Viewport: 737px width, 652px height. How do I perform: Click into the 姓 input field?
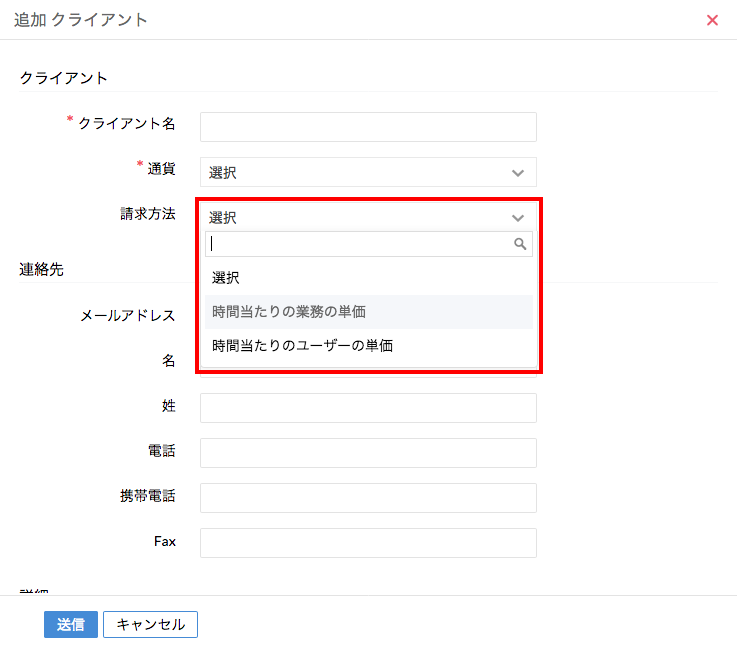point(368,408)
